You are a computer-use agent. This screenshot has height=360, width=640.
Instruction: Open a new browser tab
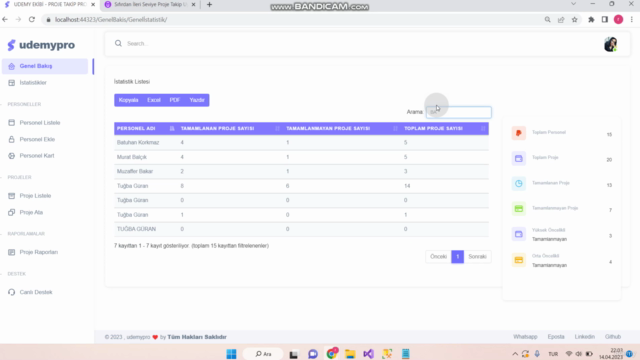pos(209,4)
